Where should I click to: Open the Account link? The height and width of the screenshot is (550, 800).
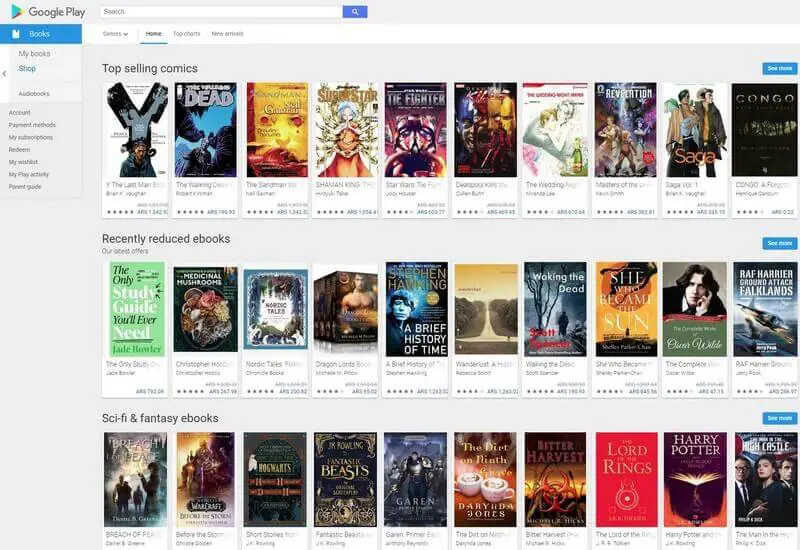click(19, 112)
